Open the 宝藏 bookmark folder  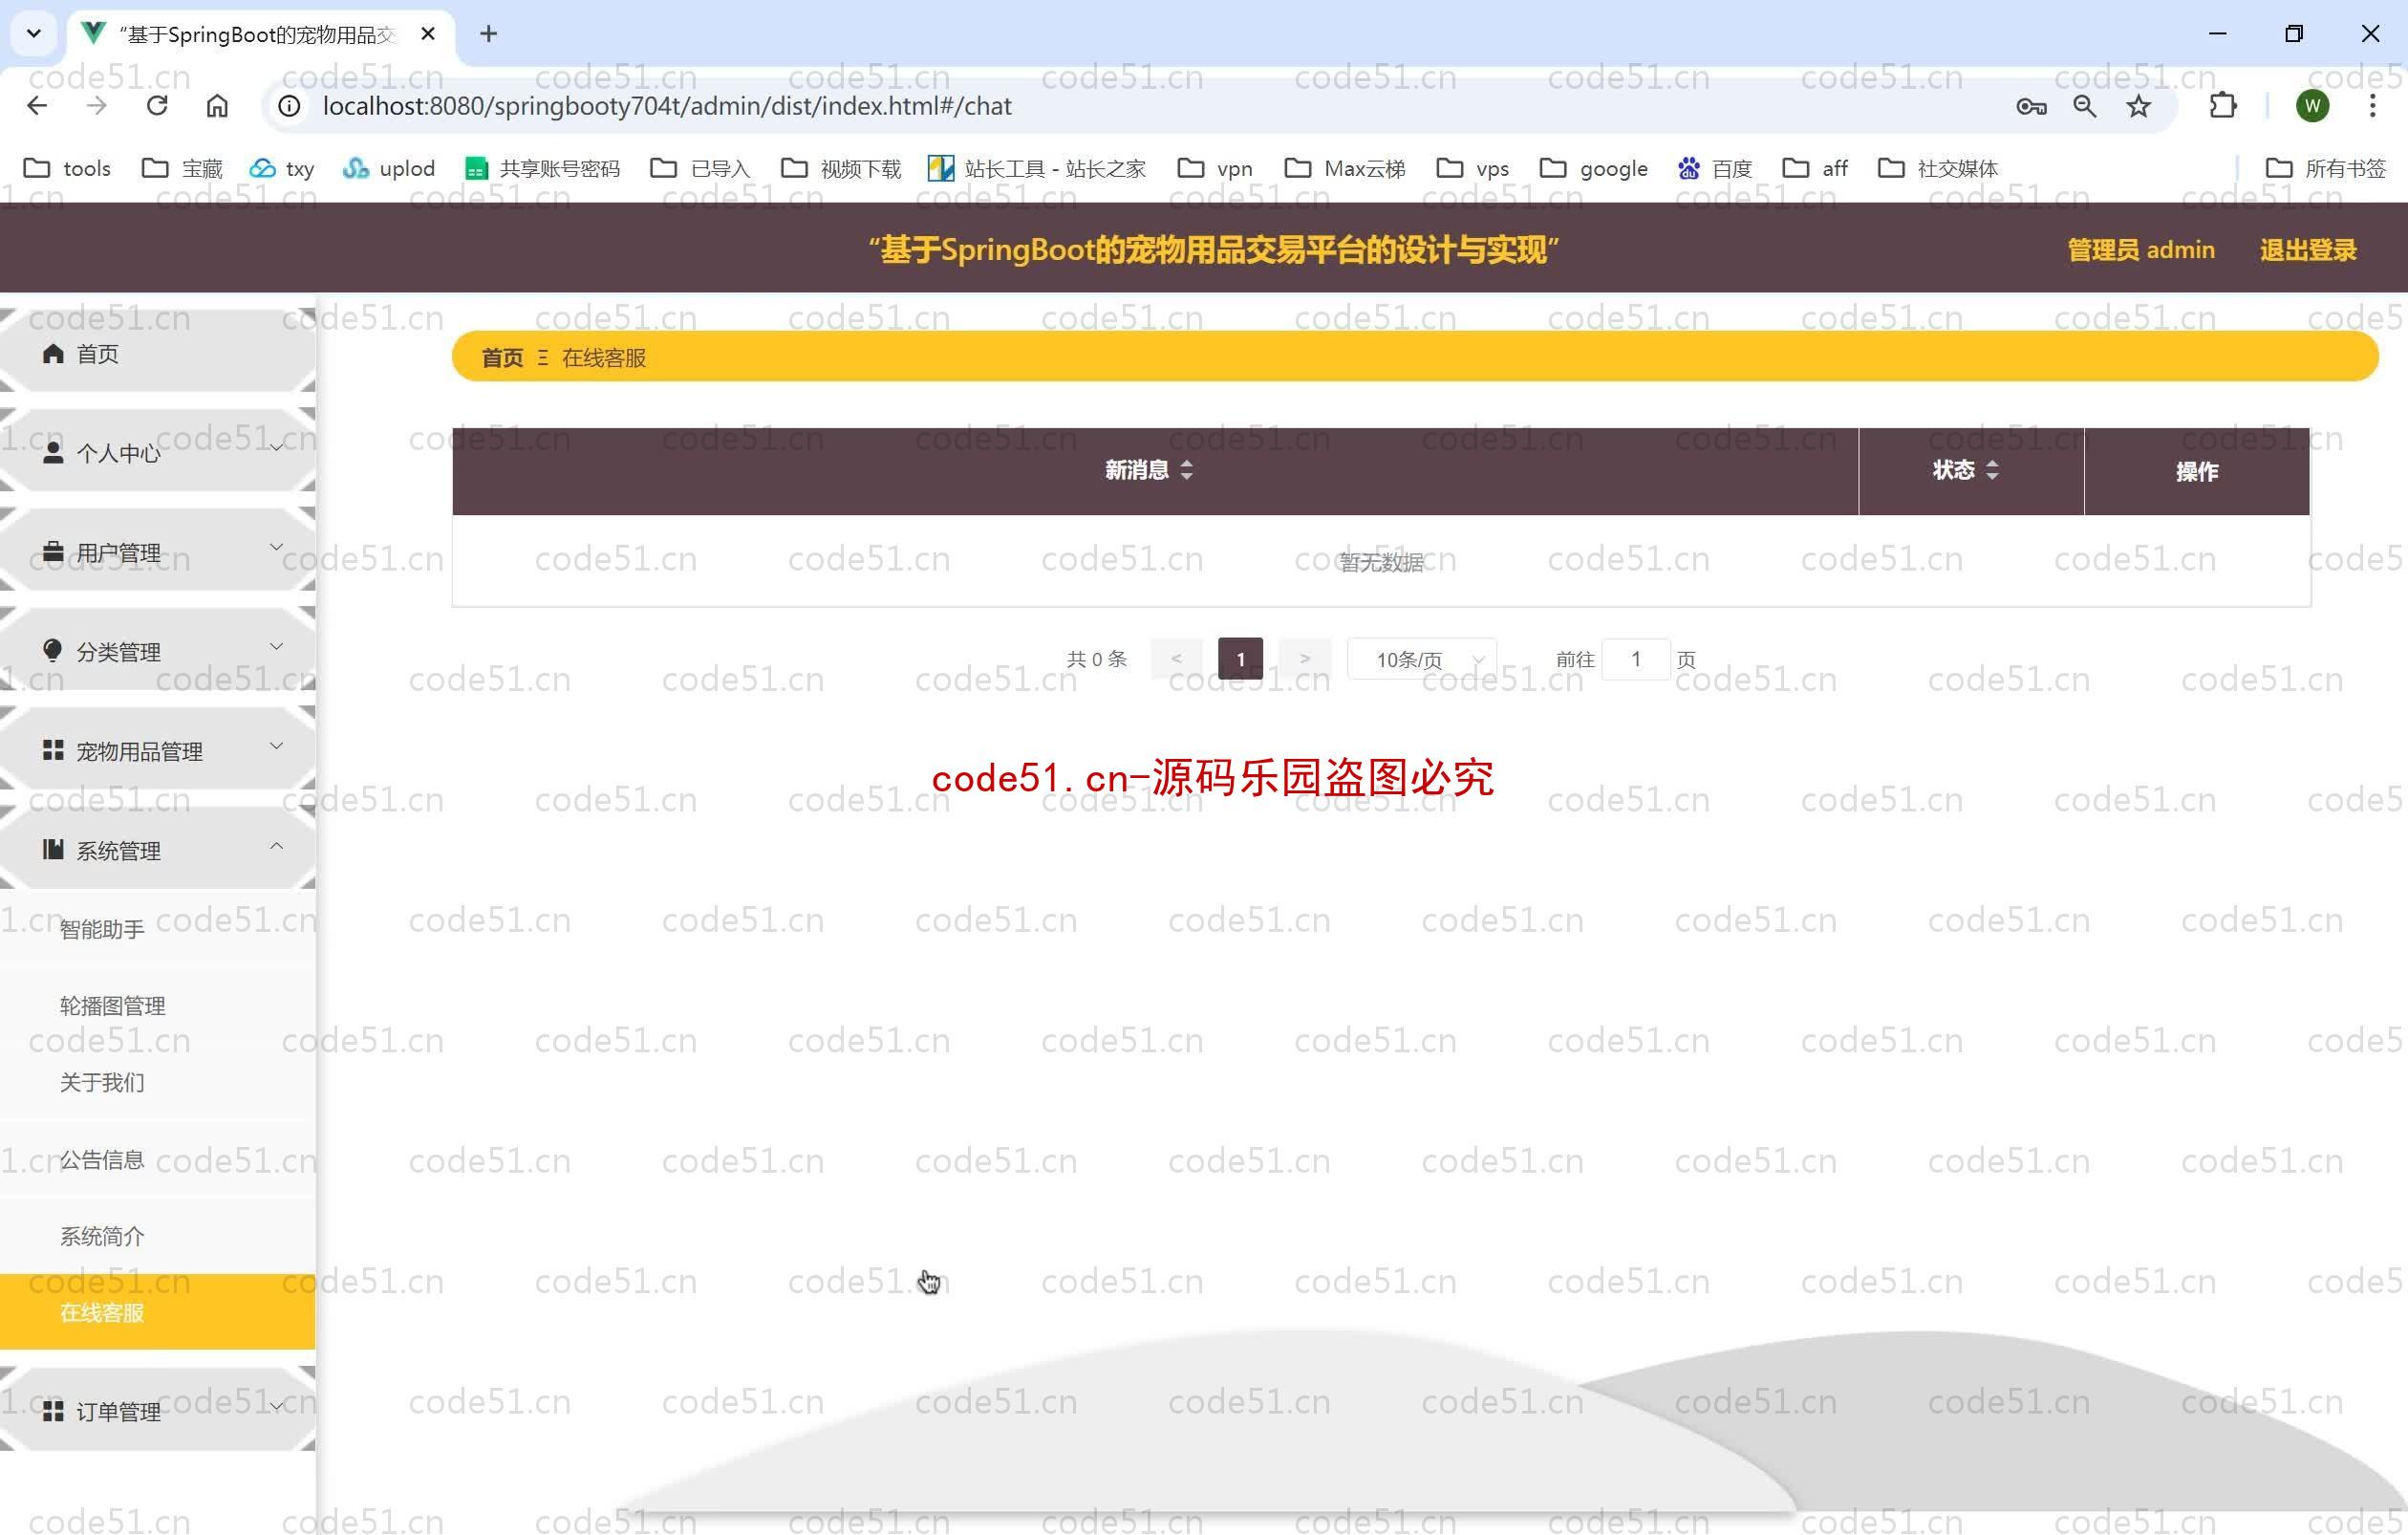[x=182, y=168]
